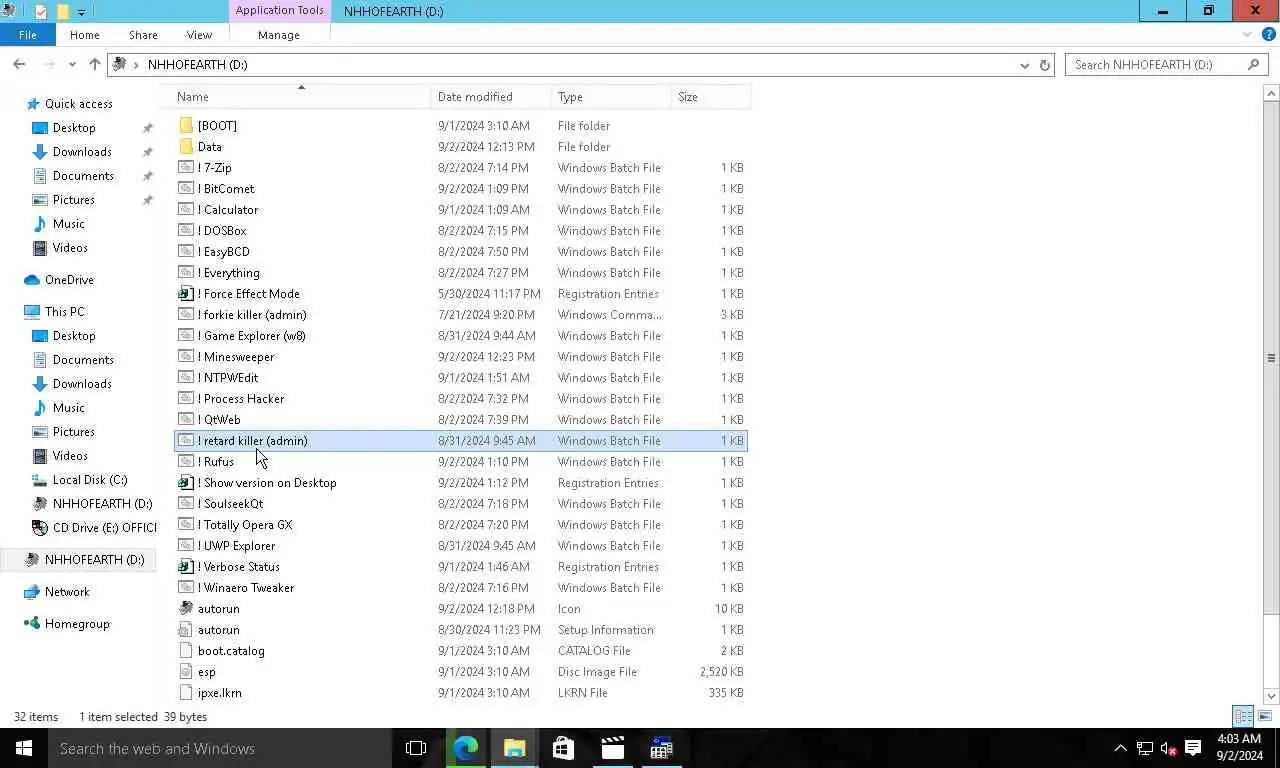Open the Help question mark icon
Image resolution: width=1280 pixels, height=768 pixels.
pos(1268,34)
